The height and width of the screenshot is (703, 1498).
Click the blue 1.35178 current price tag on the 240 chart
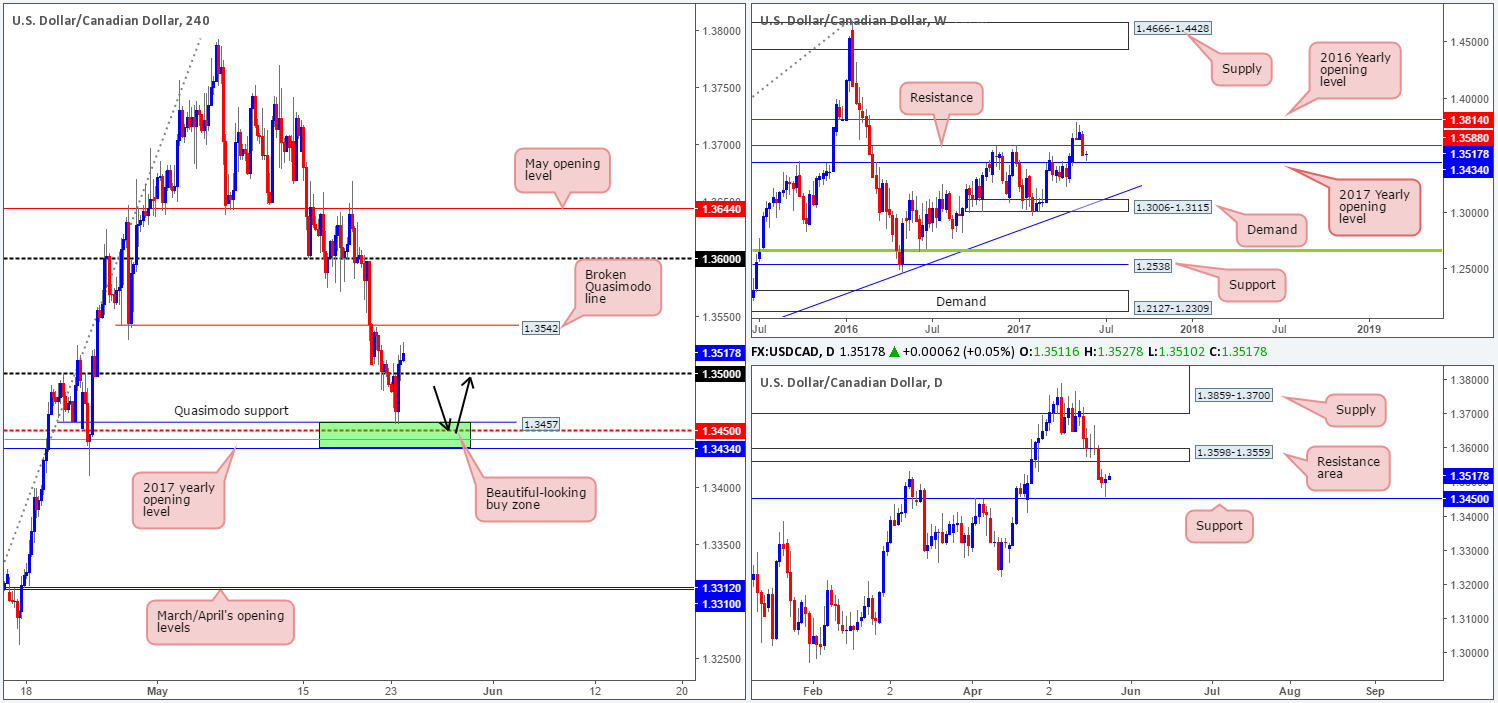718,352
